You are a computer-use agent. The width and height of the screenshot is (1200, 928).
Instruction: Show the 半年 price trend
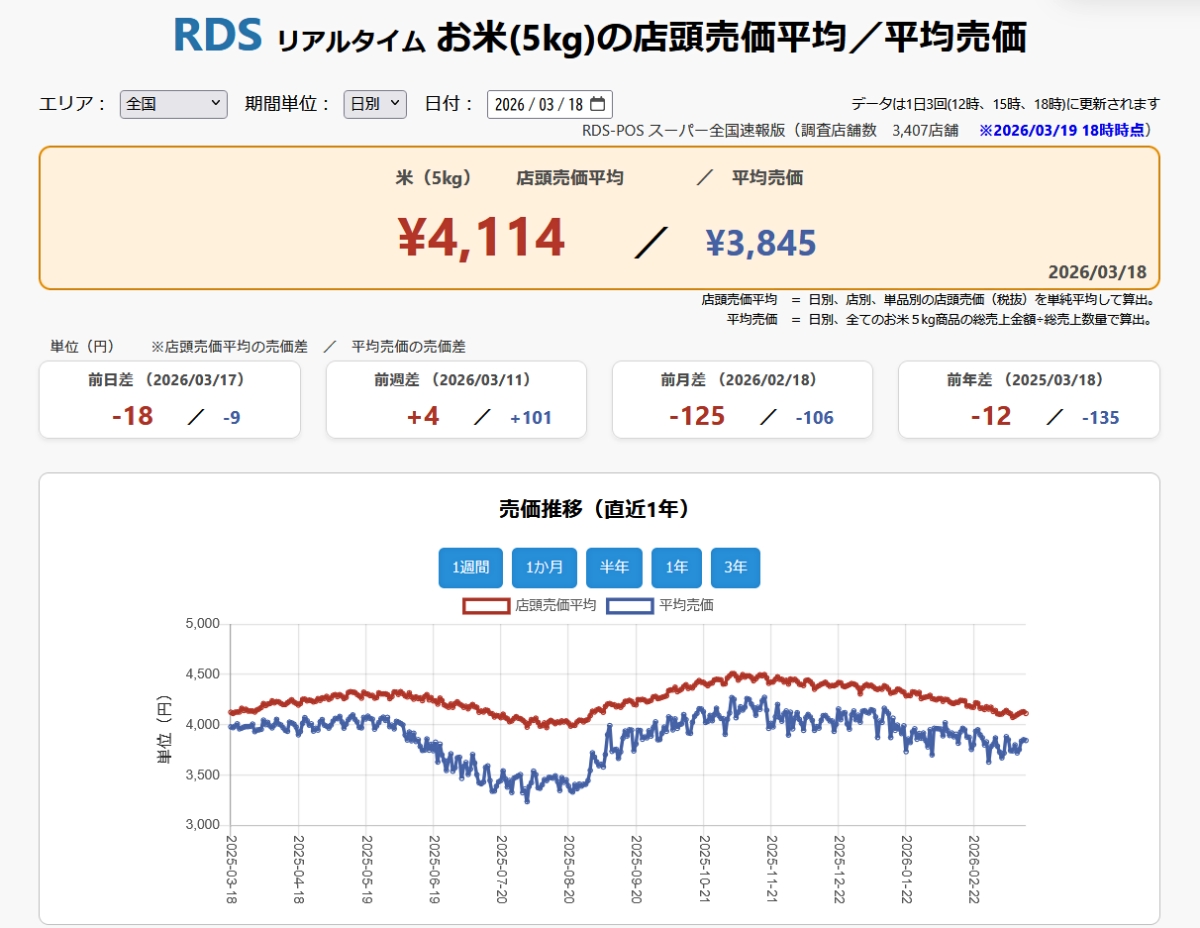click(x=614, y=568)
